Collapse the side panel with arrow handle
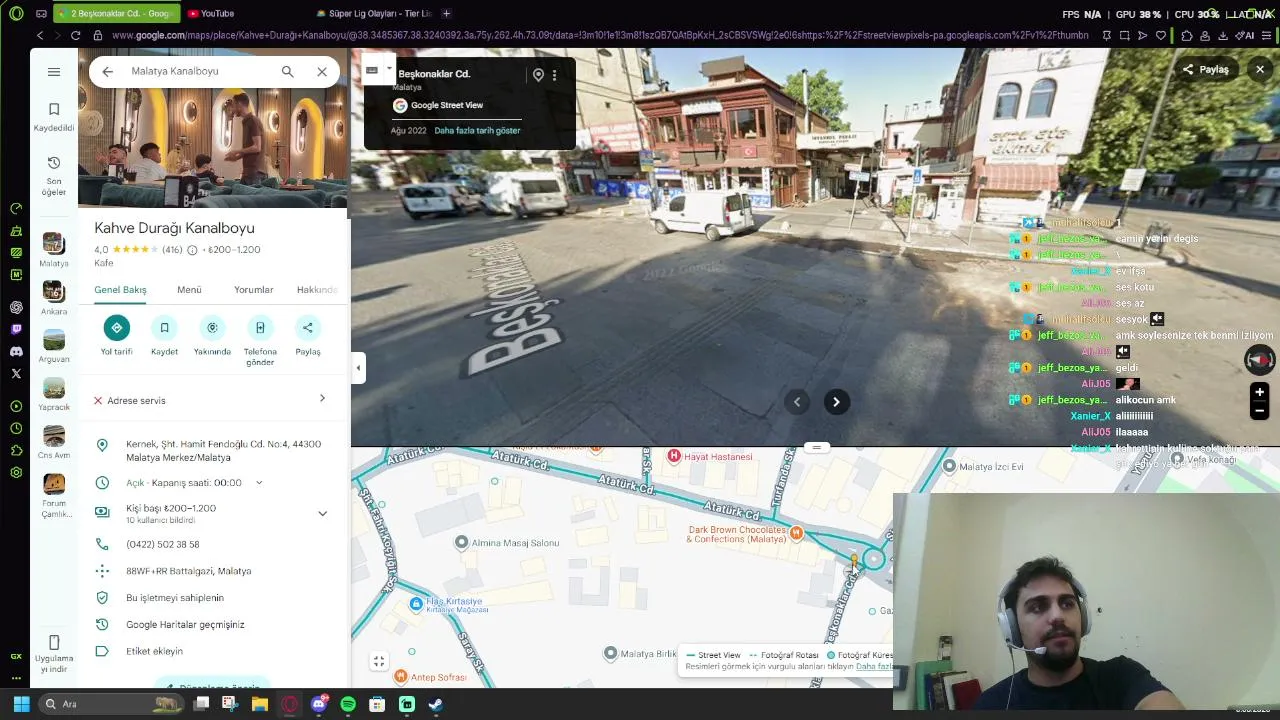 tap(358, 368)
